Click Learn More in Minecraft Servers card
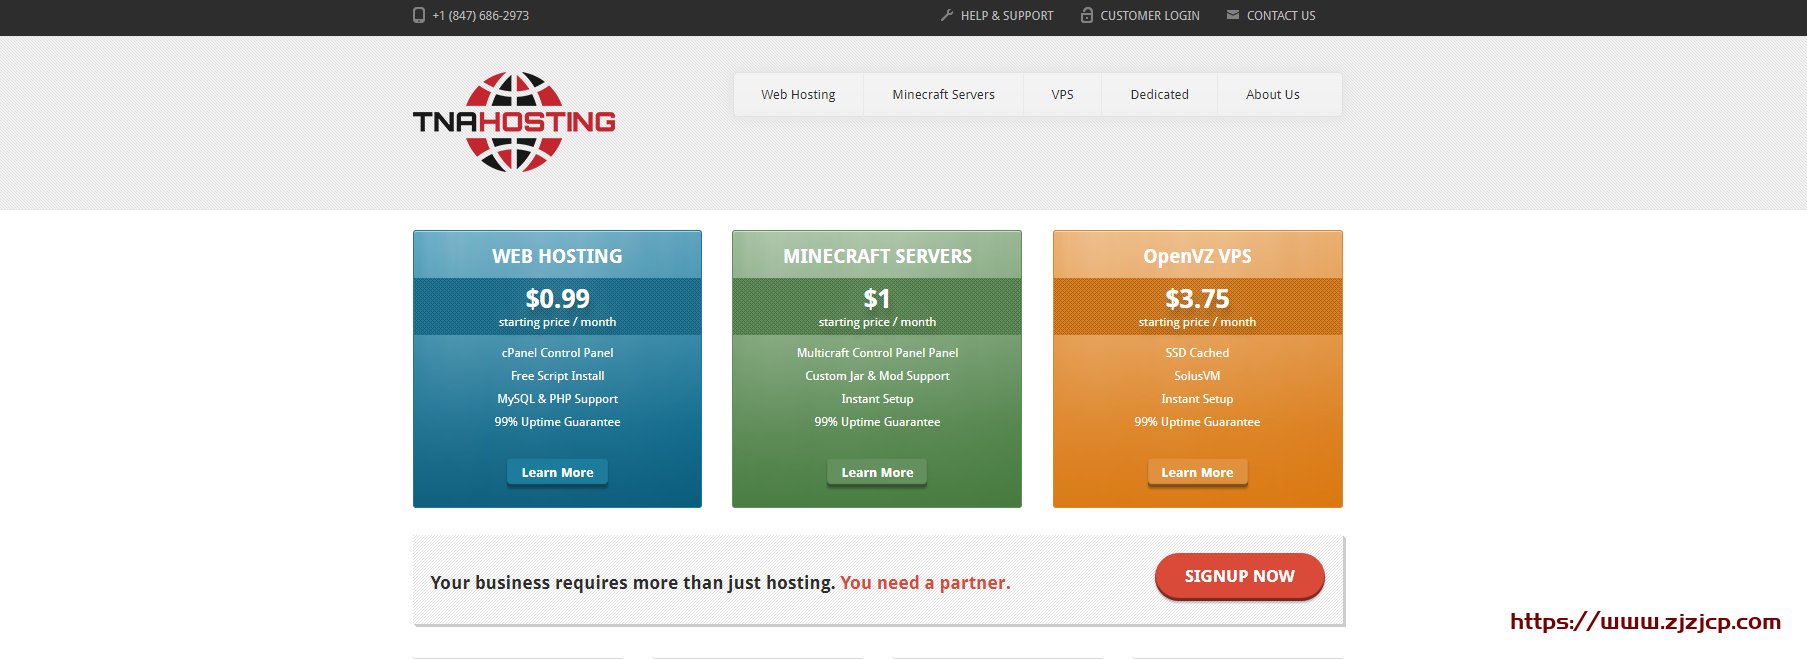Screen dimensions: 1807x659 (x=877, y=472)
